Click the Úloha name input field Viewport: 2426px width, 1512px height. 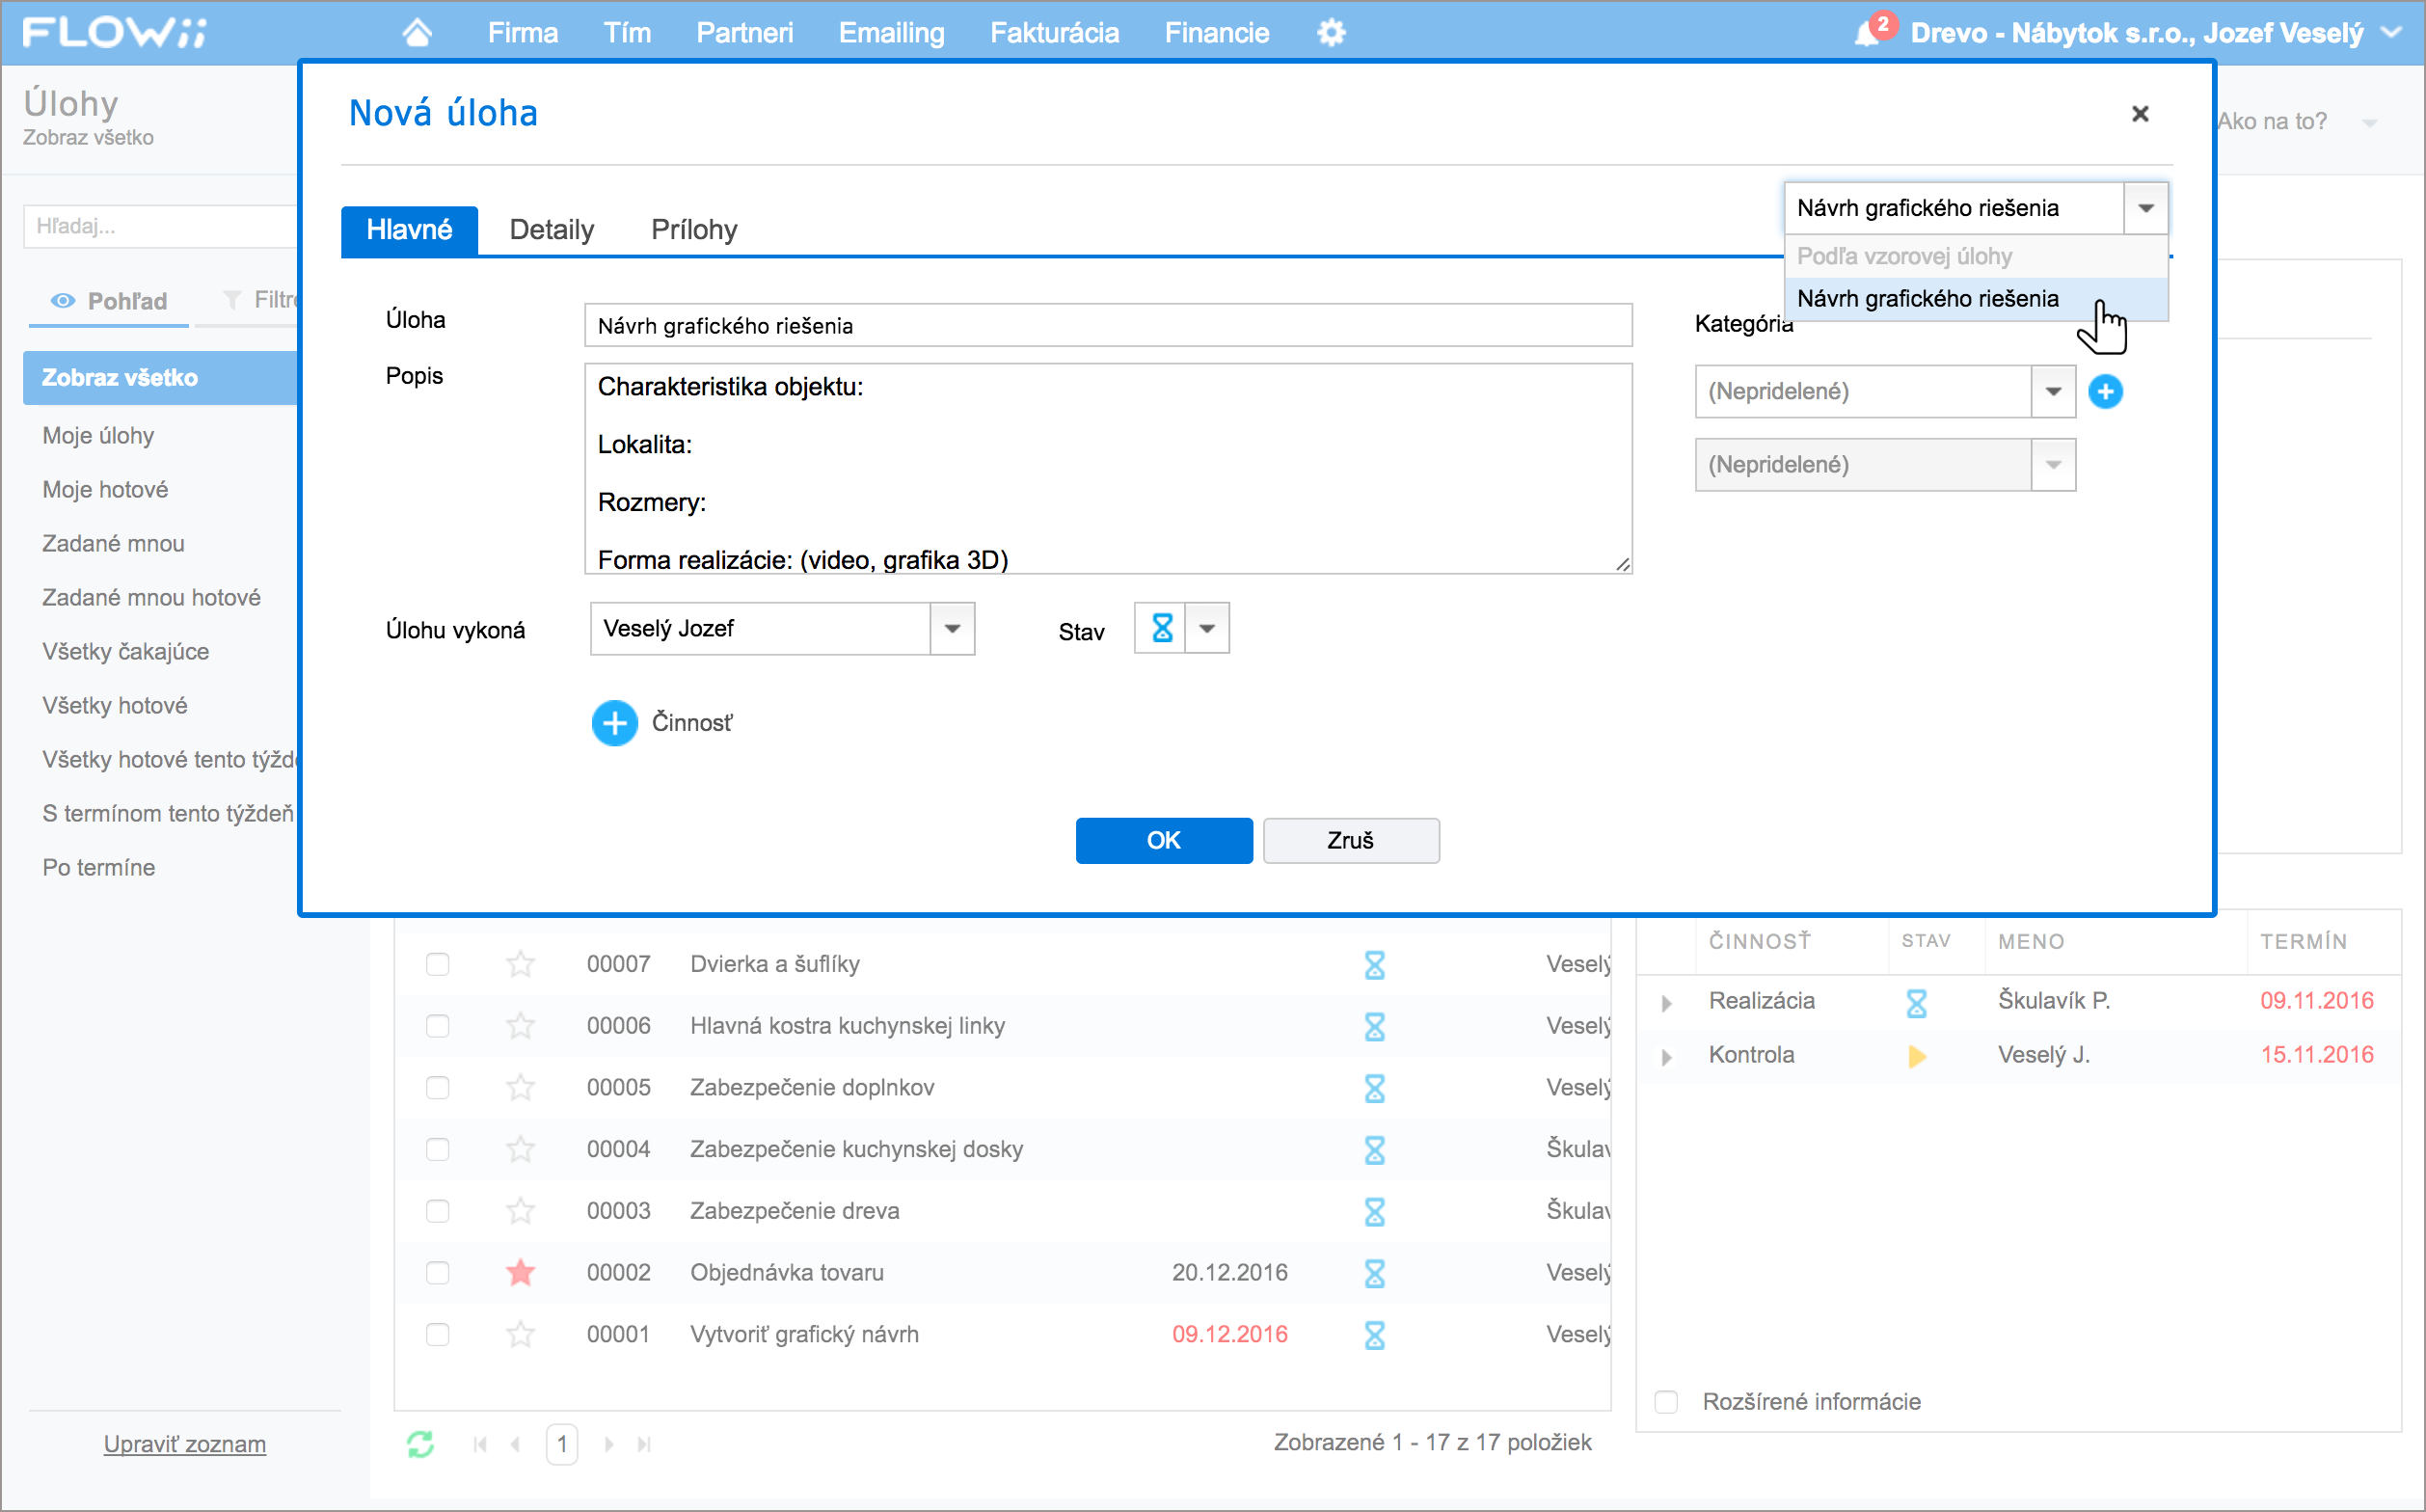(1108, 325)
